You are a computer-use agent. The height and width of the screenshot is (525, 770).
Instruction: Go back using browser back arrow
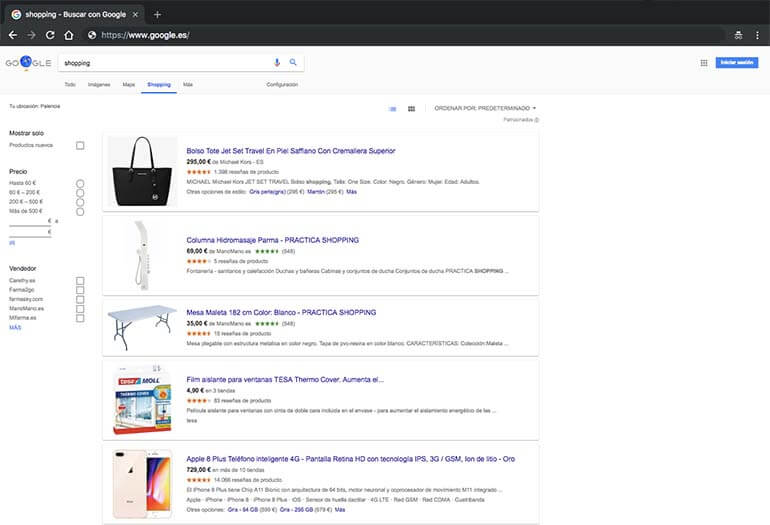pyautogui.click(x=13, y=35)
